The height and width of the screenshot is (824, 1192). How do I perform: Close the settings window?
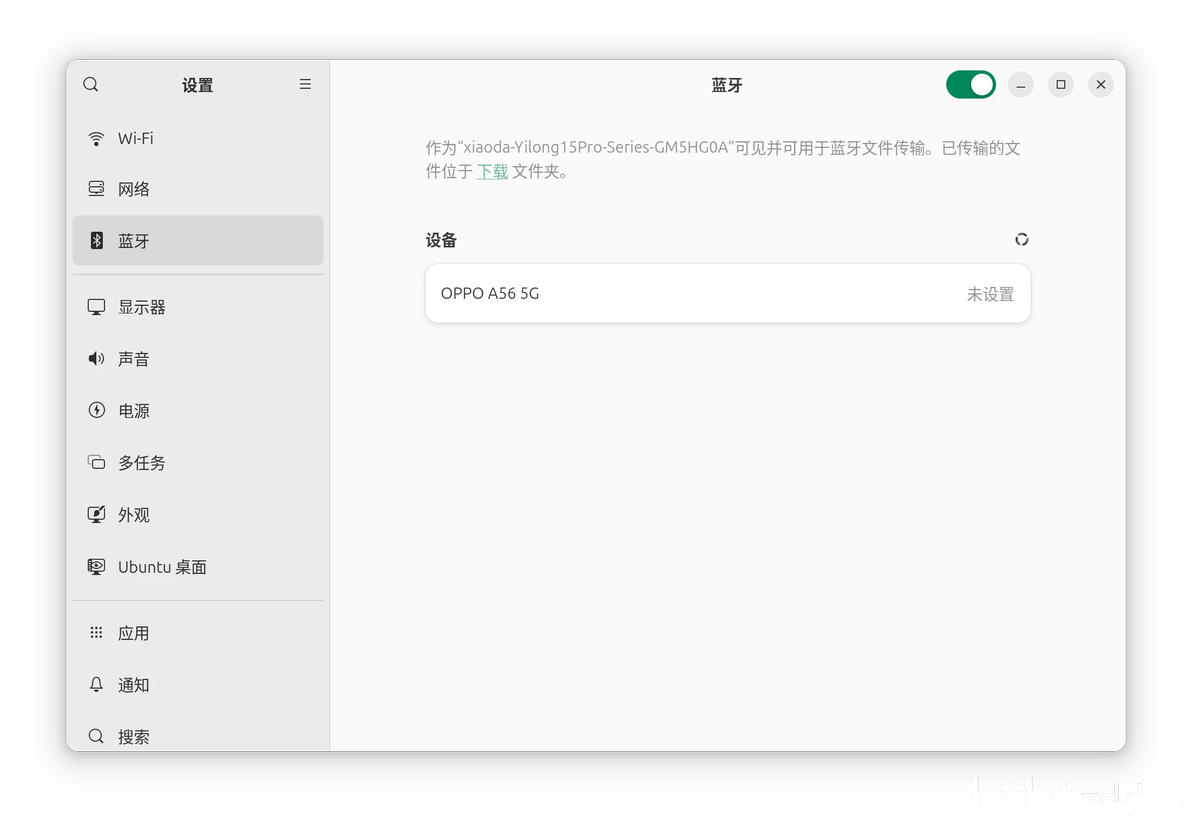(x=1101, y=84)
